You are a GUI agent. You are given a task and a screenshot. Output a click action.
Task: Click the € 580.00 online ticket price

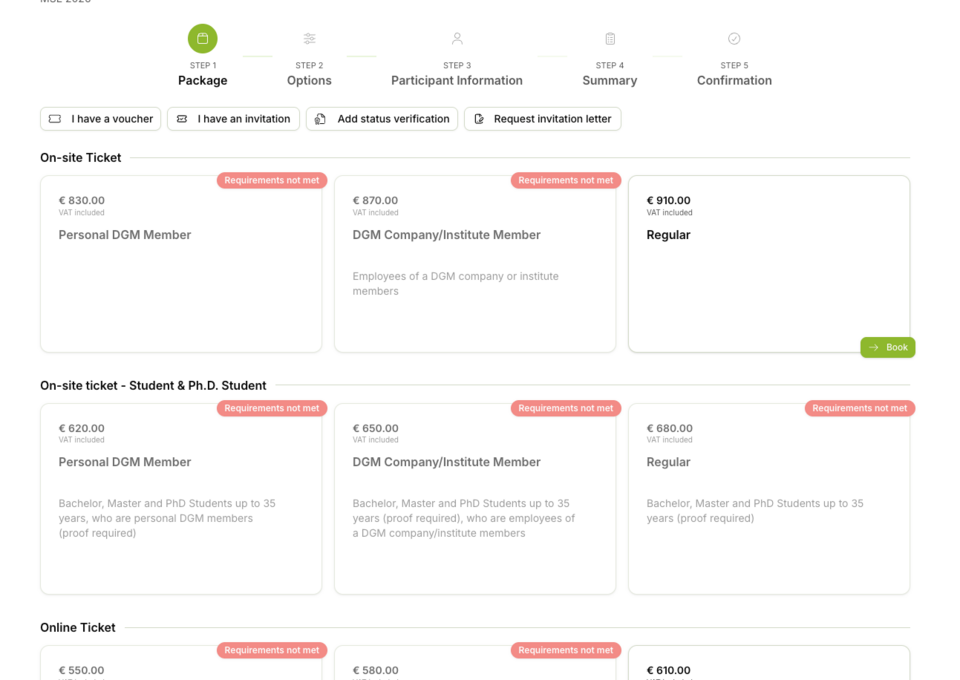375,670
